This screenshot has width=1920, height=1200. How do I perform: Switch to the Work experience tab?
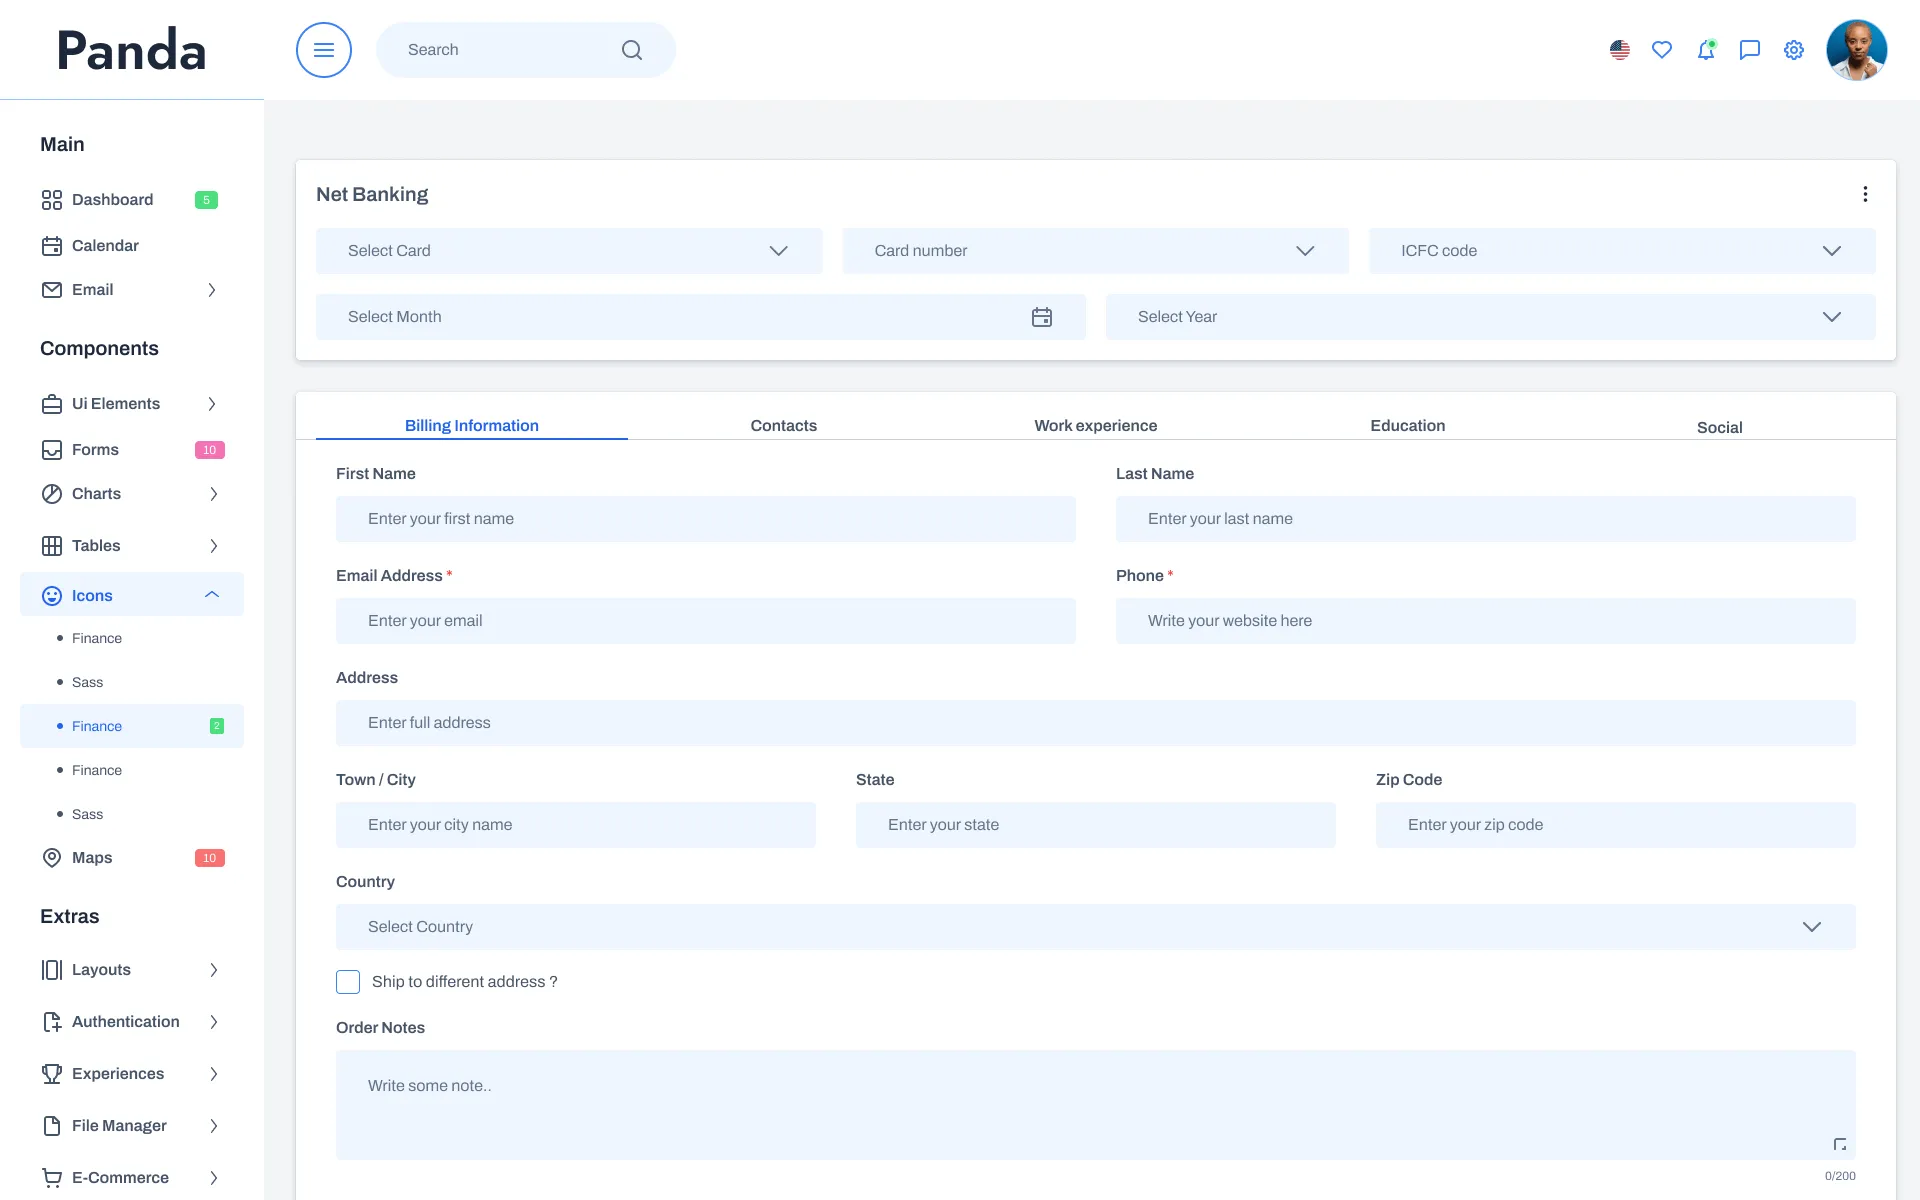tap(1095, 426)
